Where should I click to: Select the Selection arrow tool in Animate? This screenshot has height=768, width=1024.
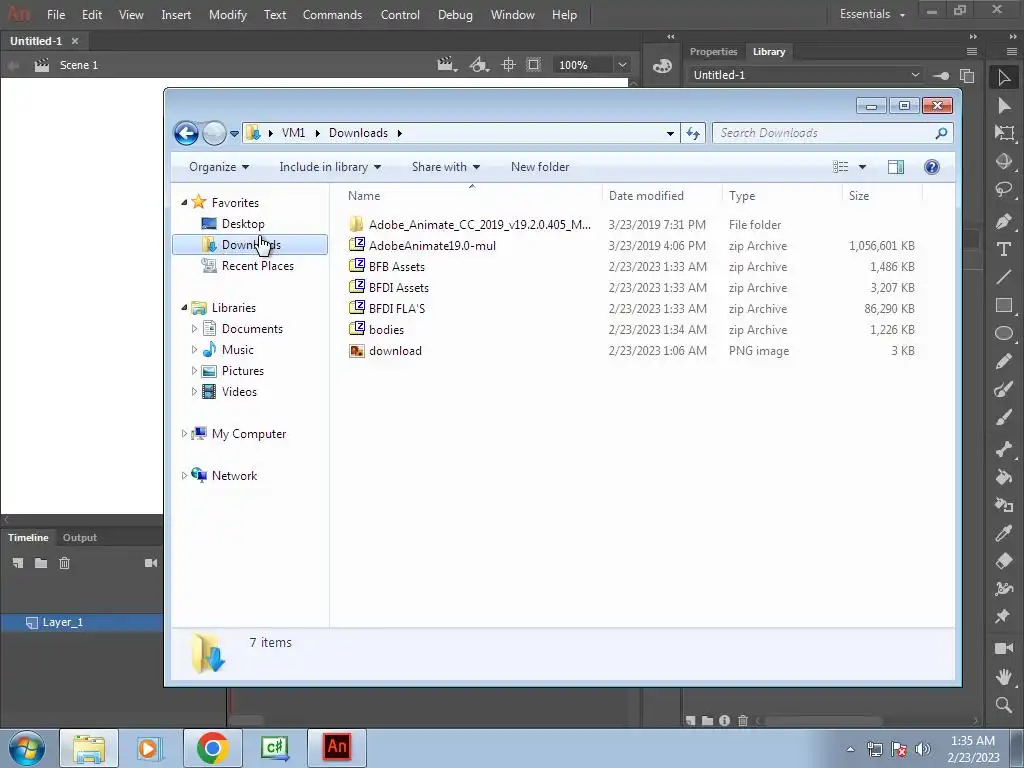click(1004, 78)
